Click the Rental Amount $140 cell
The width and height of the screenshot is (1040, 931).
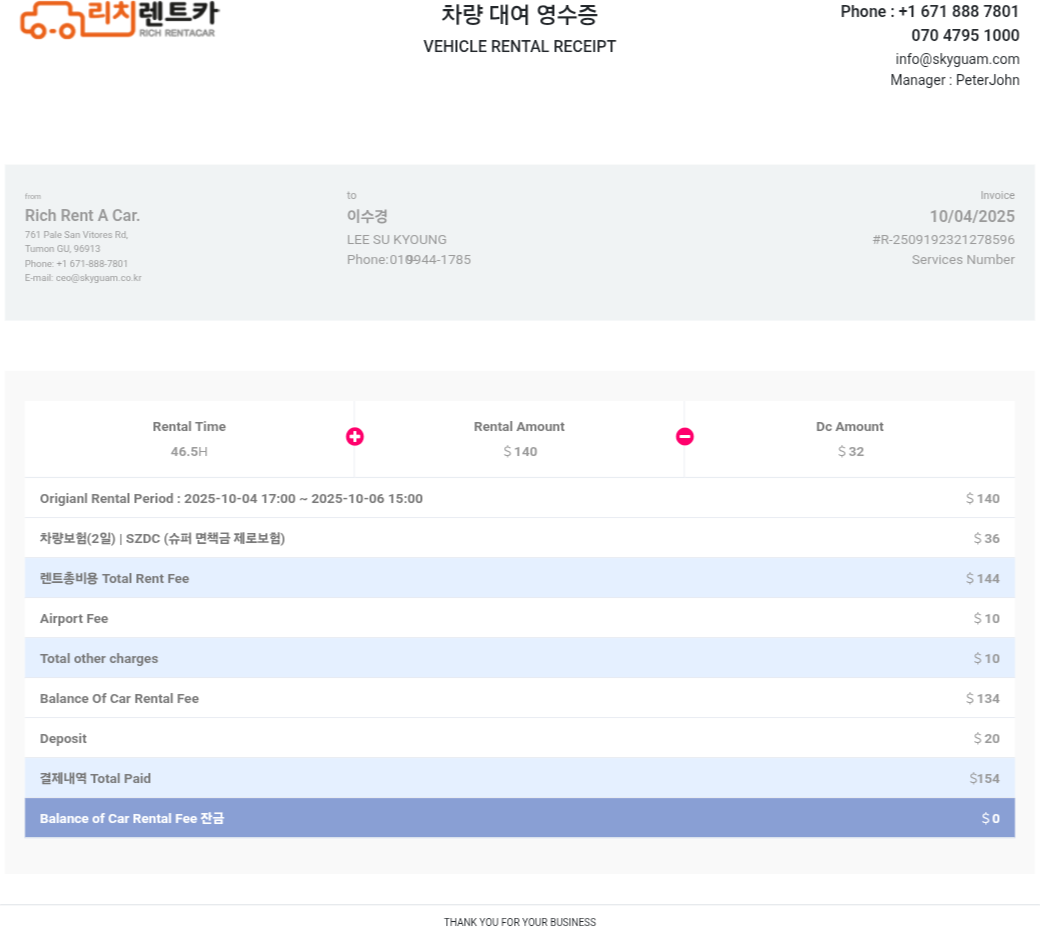pos(519,439)
